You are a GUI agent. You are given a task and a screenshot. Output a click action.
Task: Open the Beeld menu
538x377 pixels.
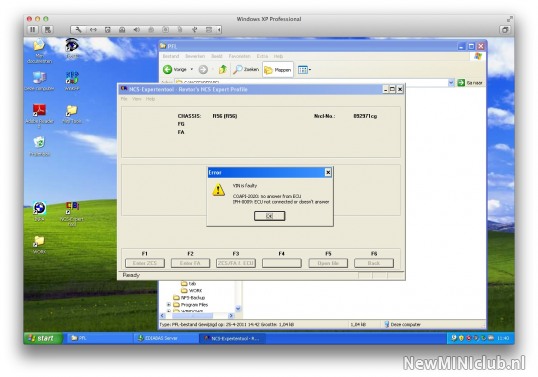coord(217,56)
